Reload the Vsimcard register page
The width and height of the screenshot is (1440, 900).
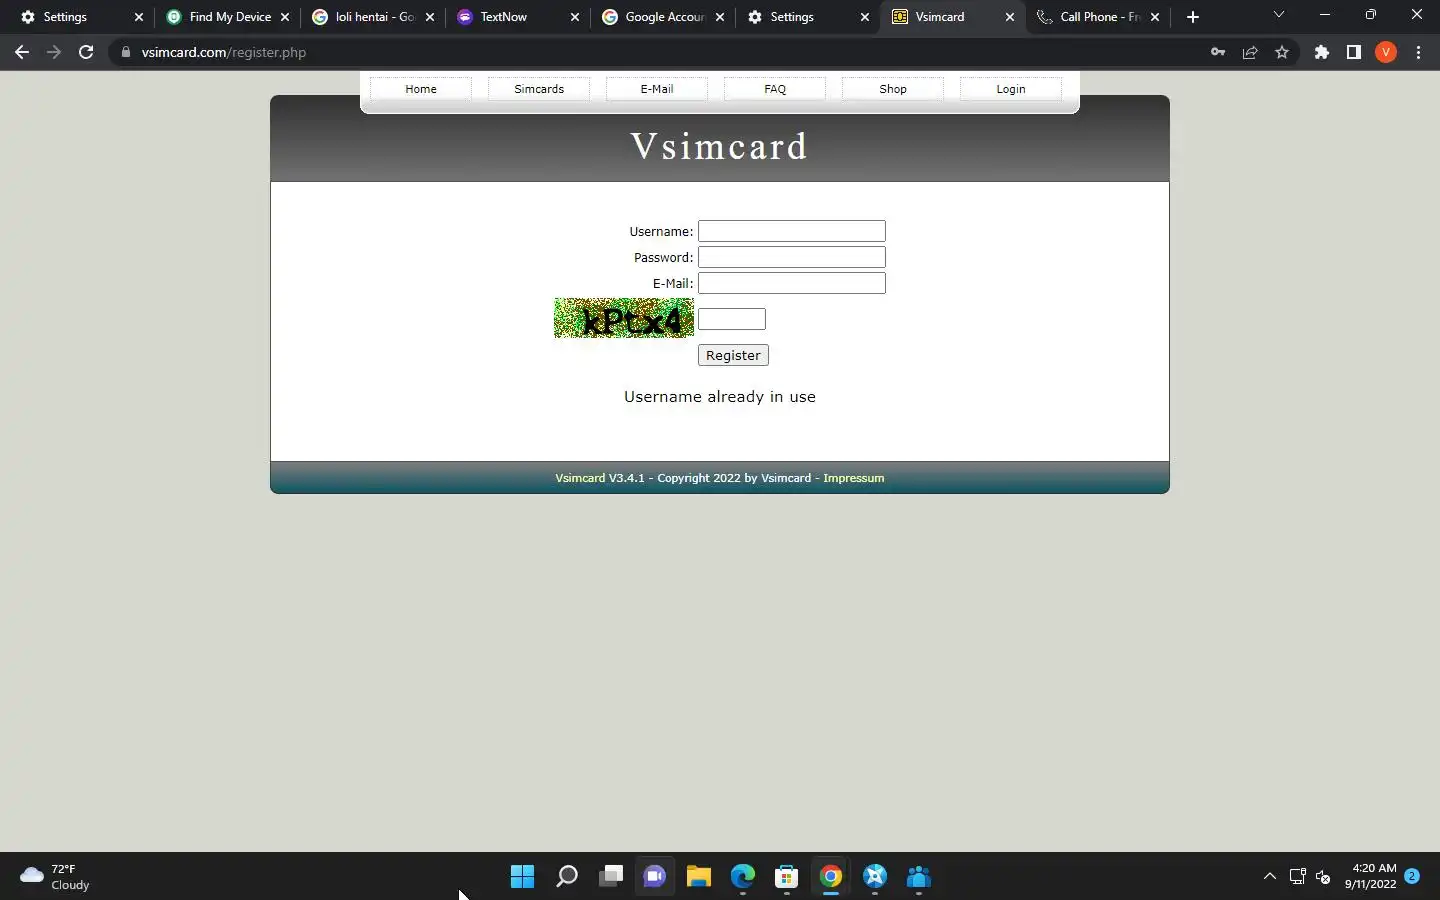coord(86,52)
